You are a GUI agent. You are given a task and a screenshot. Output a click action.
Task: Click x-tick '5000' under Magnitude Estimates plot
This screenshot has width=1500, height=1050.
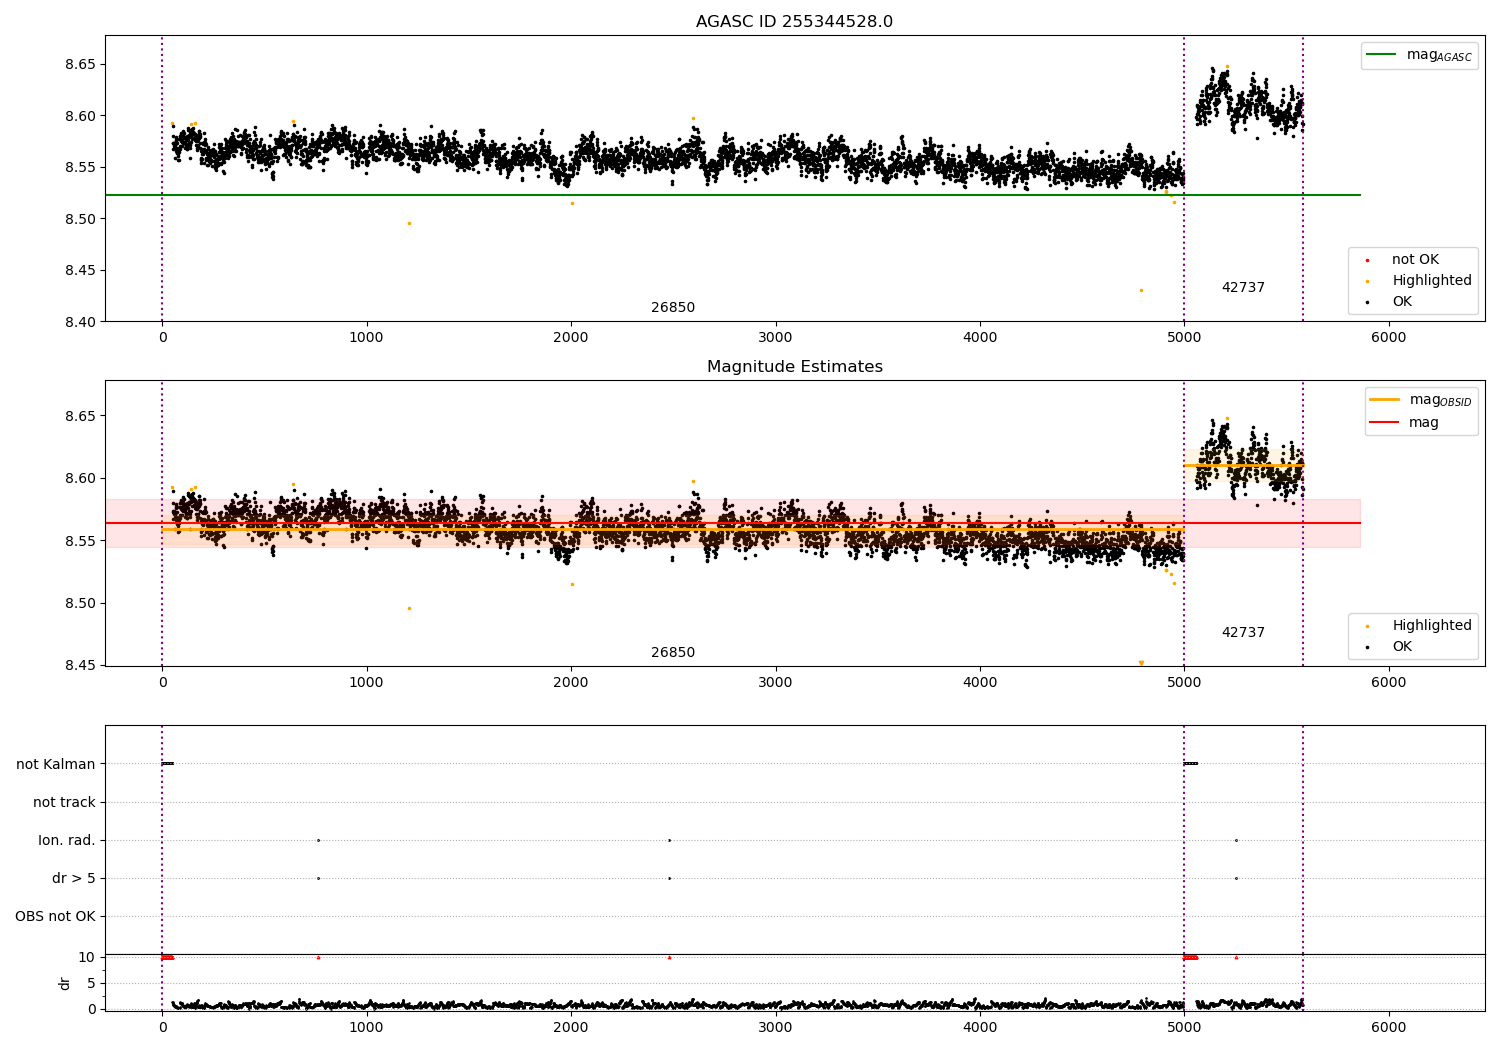point(1184,683)
